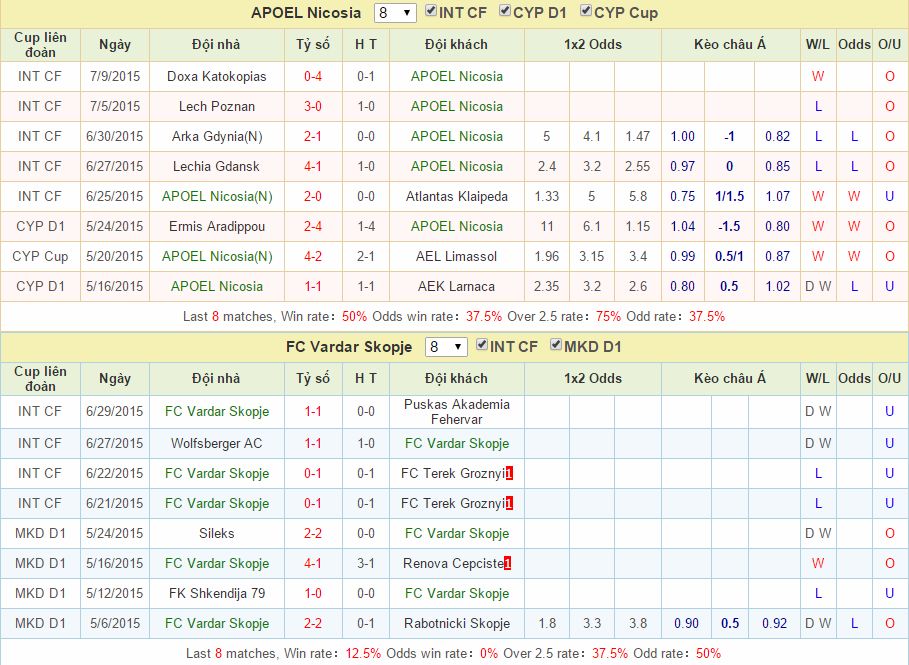The width and height of the screenshot is (909, 665).
Task: Click the 2-1 score for Arka Gdynia match
Action: tap(313, 137)
